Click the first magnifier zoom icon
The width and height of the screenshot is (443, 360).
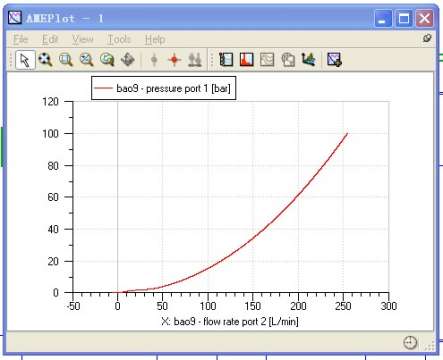(x=45, y=60)
